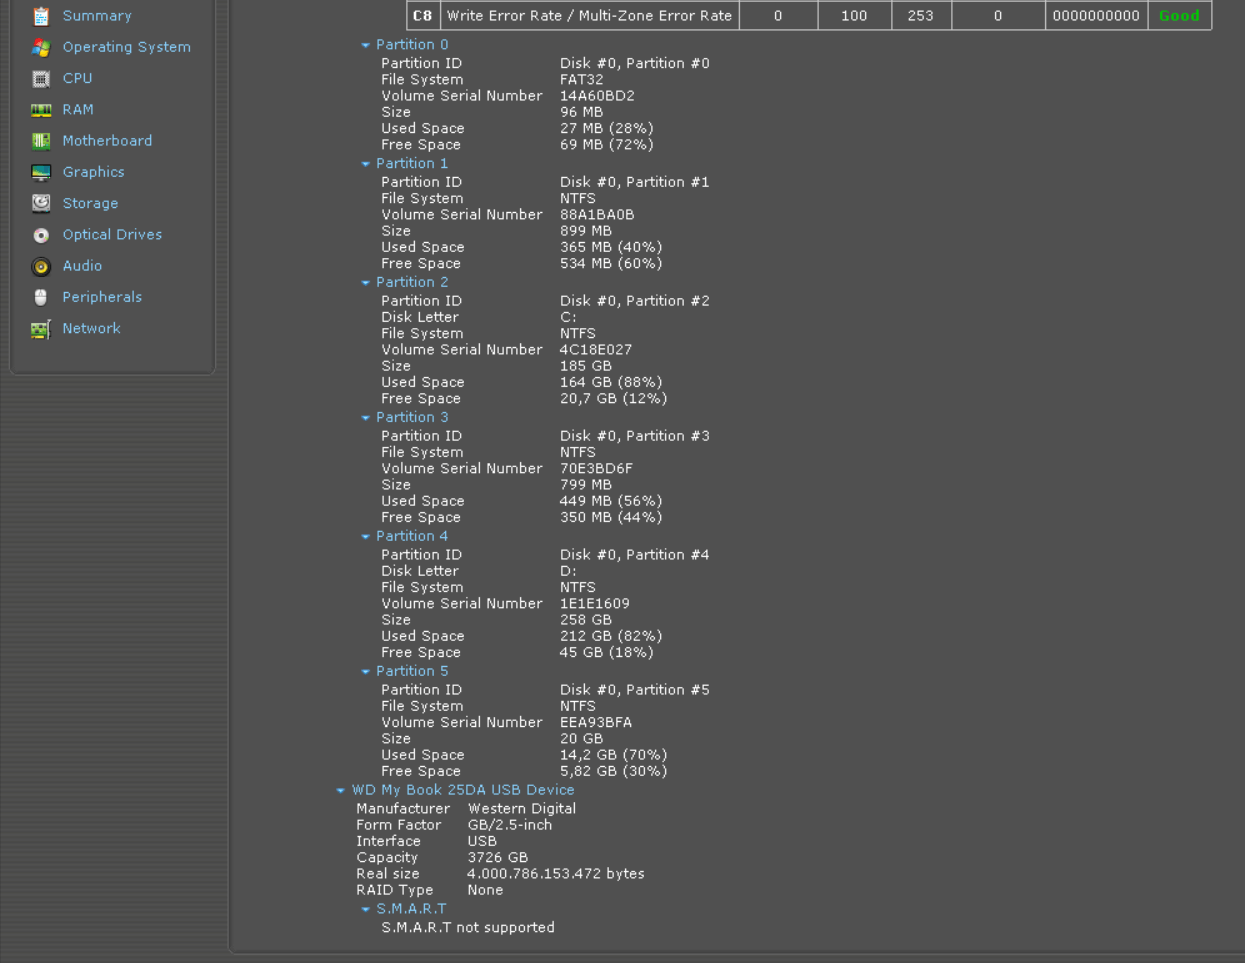This screenshot has height=963, width=1245.
Task: Open the Graphics section
Action: click(x=93, y=172)
